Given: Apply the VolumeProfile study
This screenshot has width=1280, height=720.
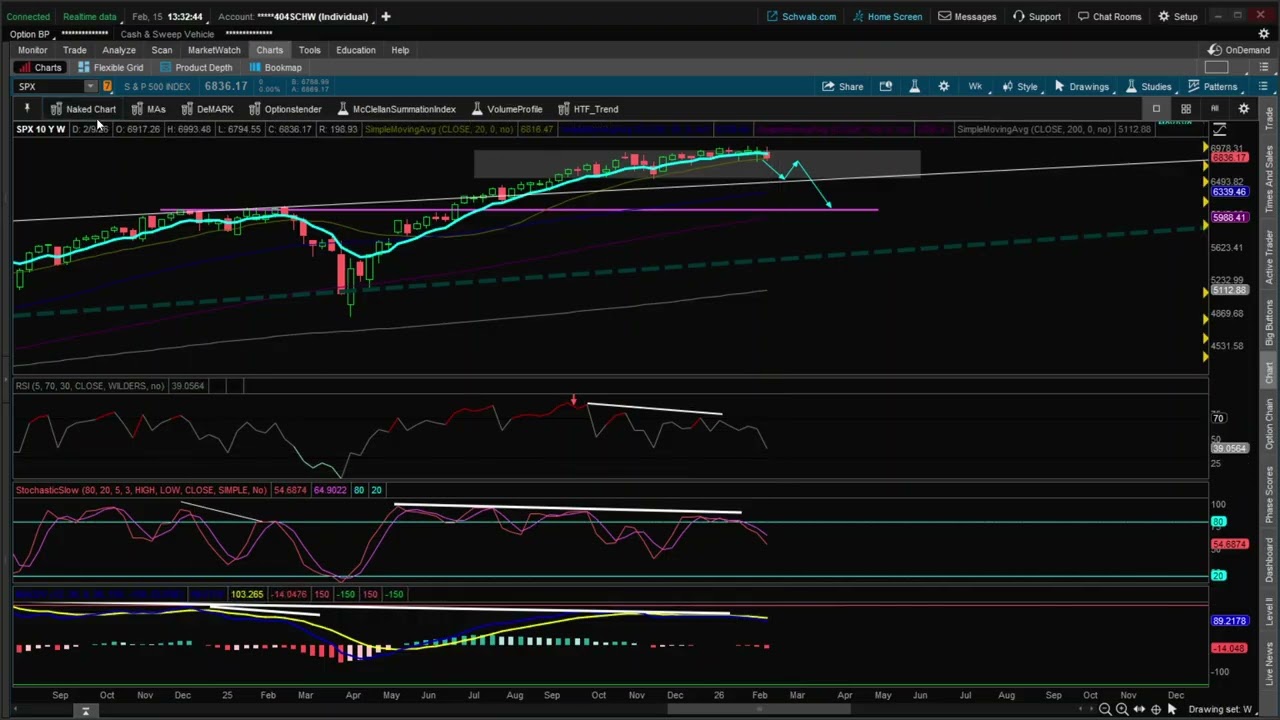Looking at the screenshot, I should coord(507,109).
